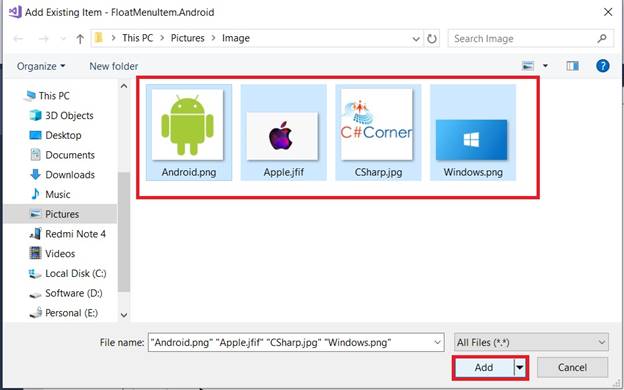
Task: Select 'This PC' in the address breadcrumb
Action: (138, 38)
